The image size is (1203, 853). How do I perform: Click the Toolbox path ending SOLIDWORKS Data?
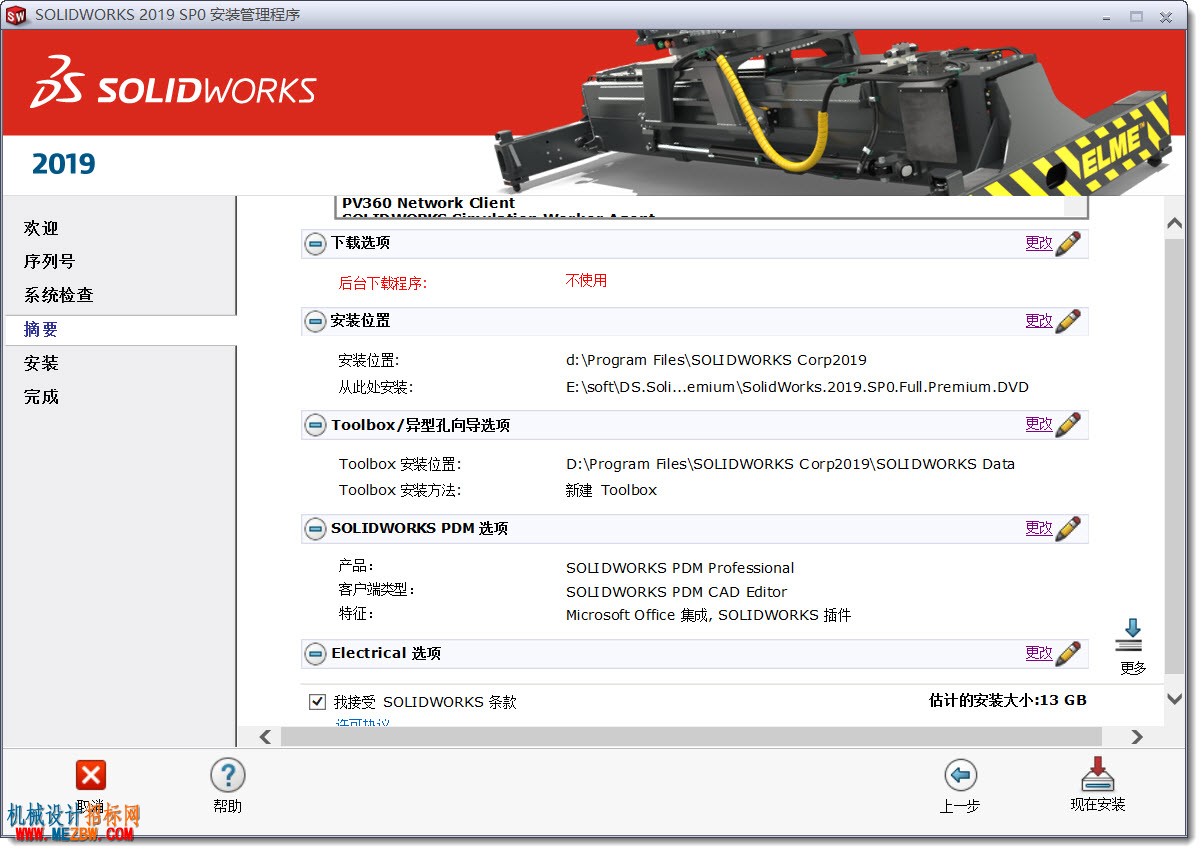click(790, 464)
